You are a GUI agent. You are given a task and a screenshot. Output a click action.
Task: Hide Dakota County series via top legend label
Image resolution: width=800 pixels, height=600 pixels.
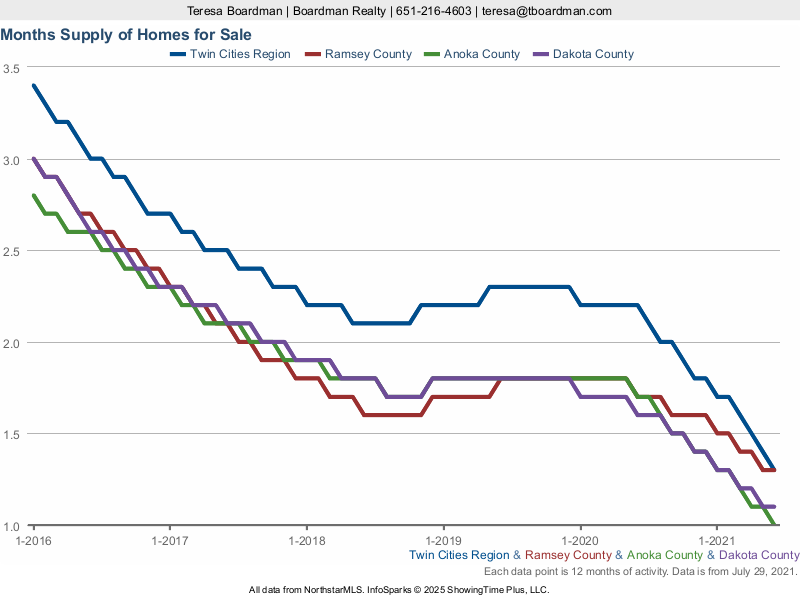click(593, 54)
